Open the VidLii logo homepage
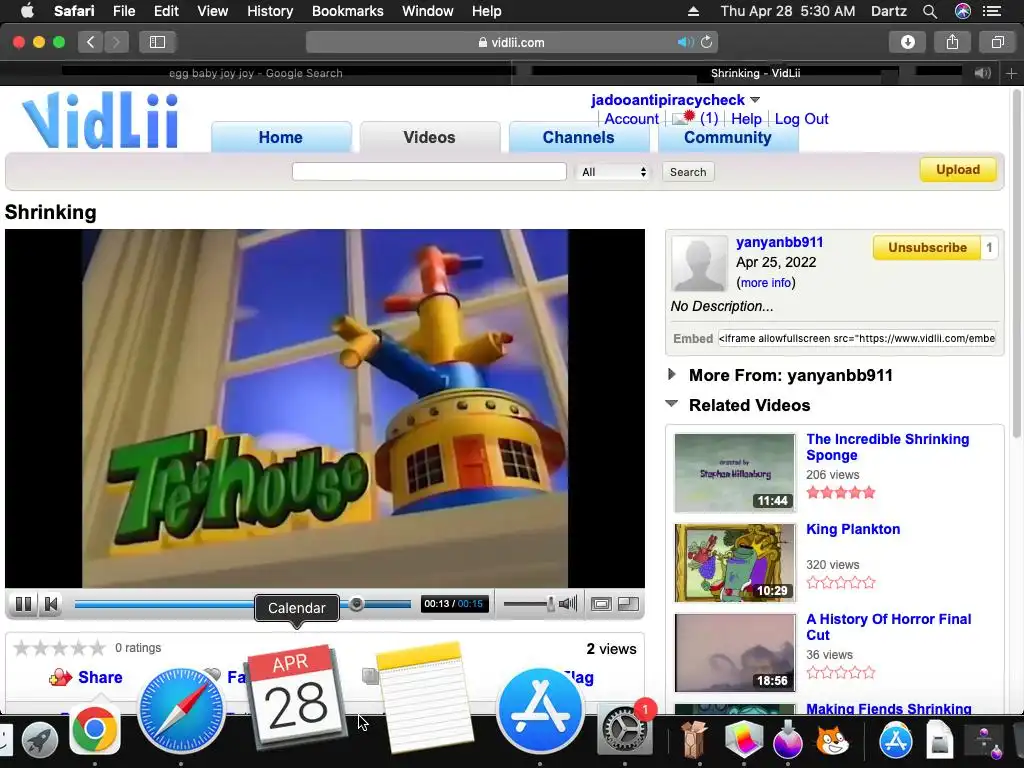Viewport: 1024px width, 768px height. (x=100, y=120)
